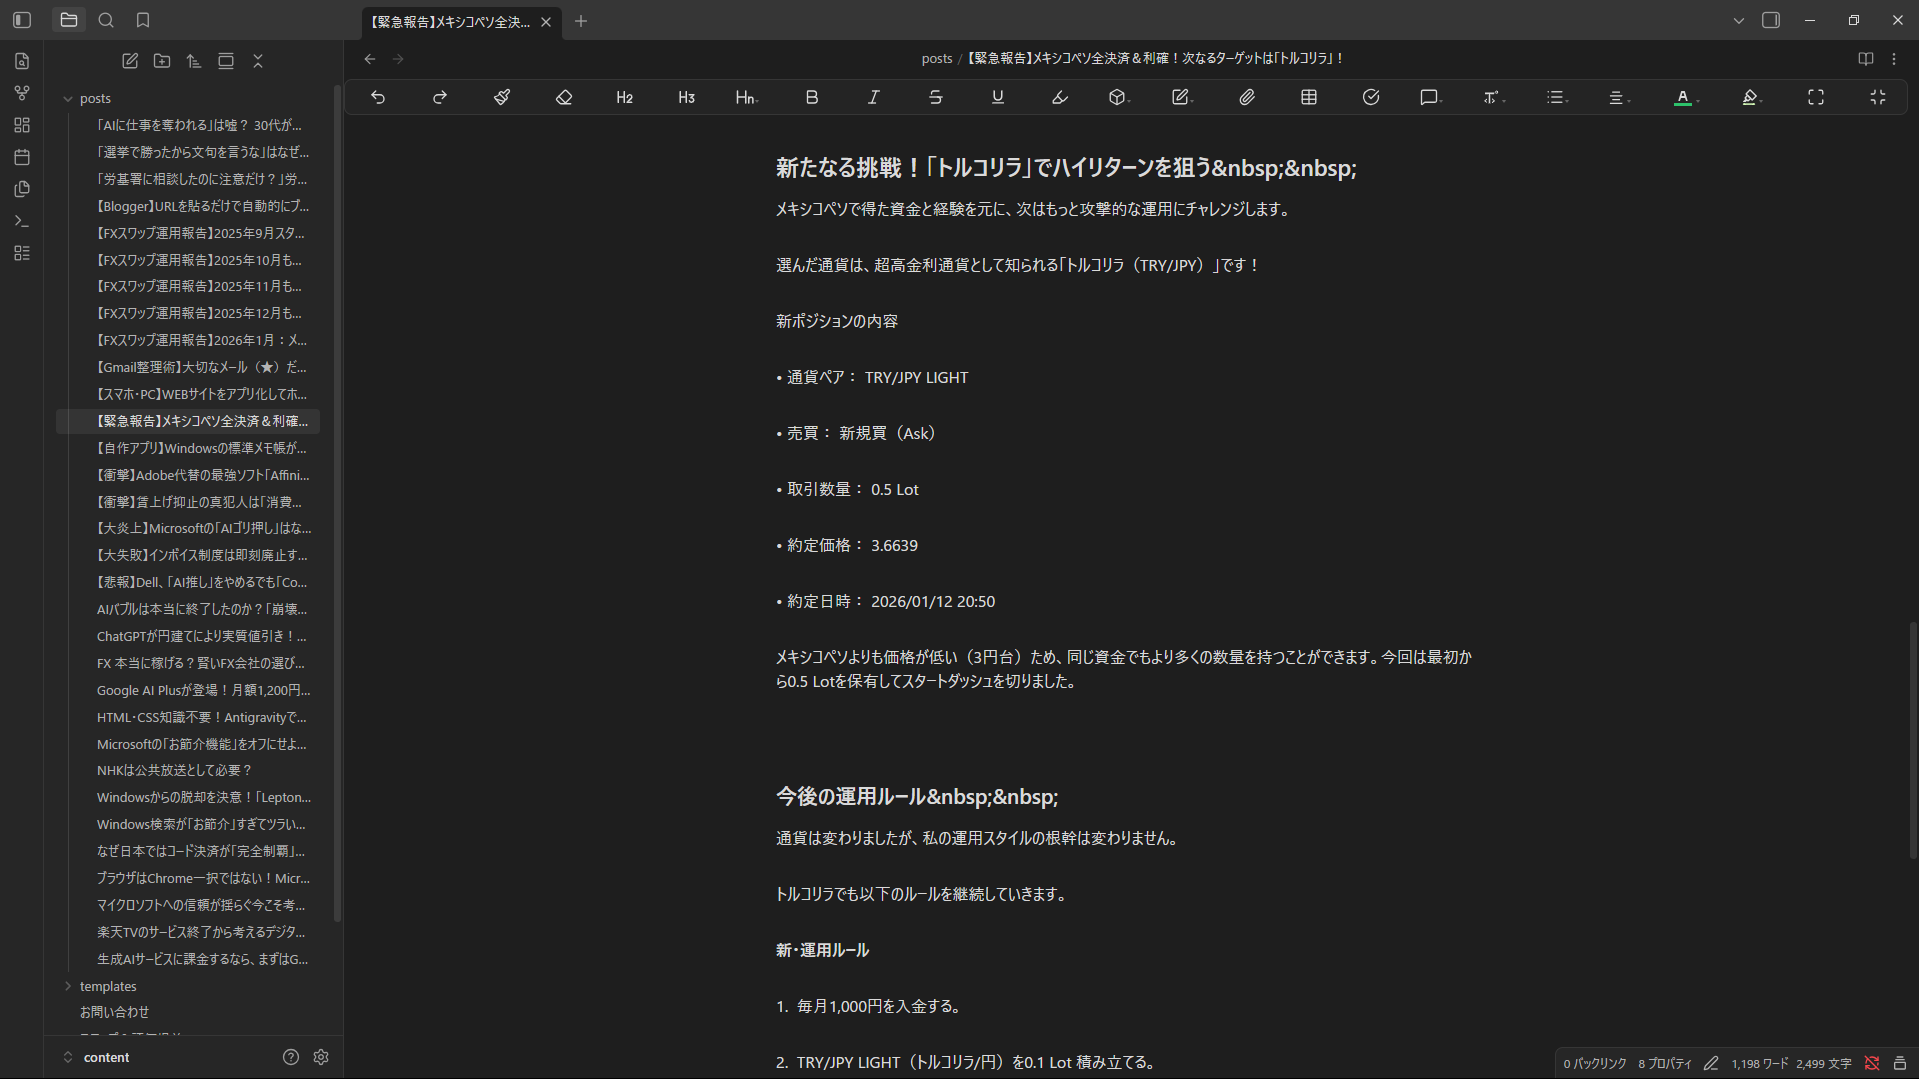Image resolution: width=1919 pixels, height=1079 pixels.
Task: Toggle underline formatting
Action: coord(997,97)
